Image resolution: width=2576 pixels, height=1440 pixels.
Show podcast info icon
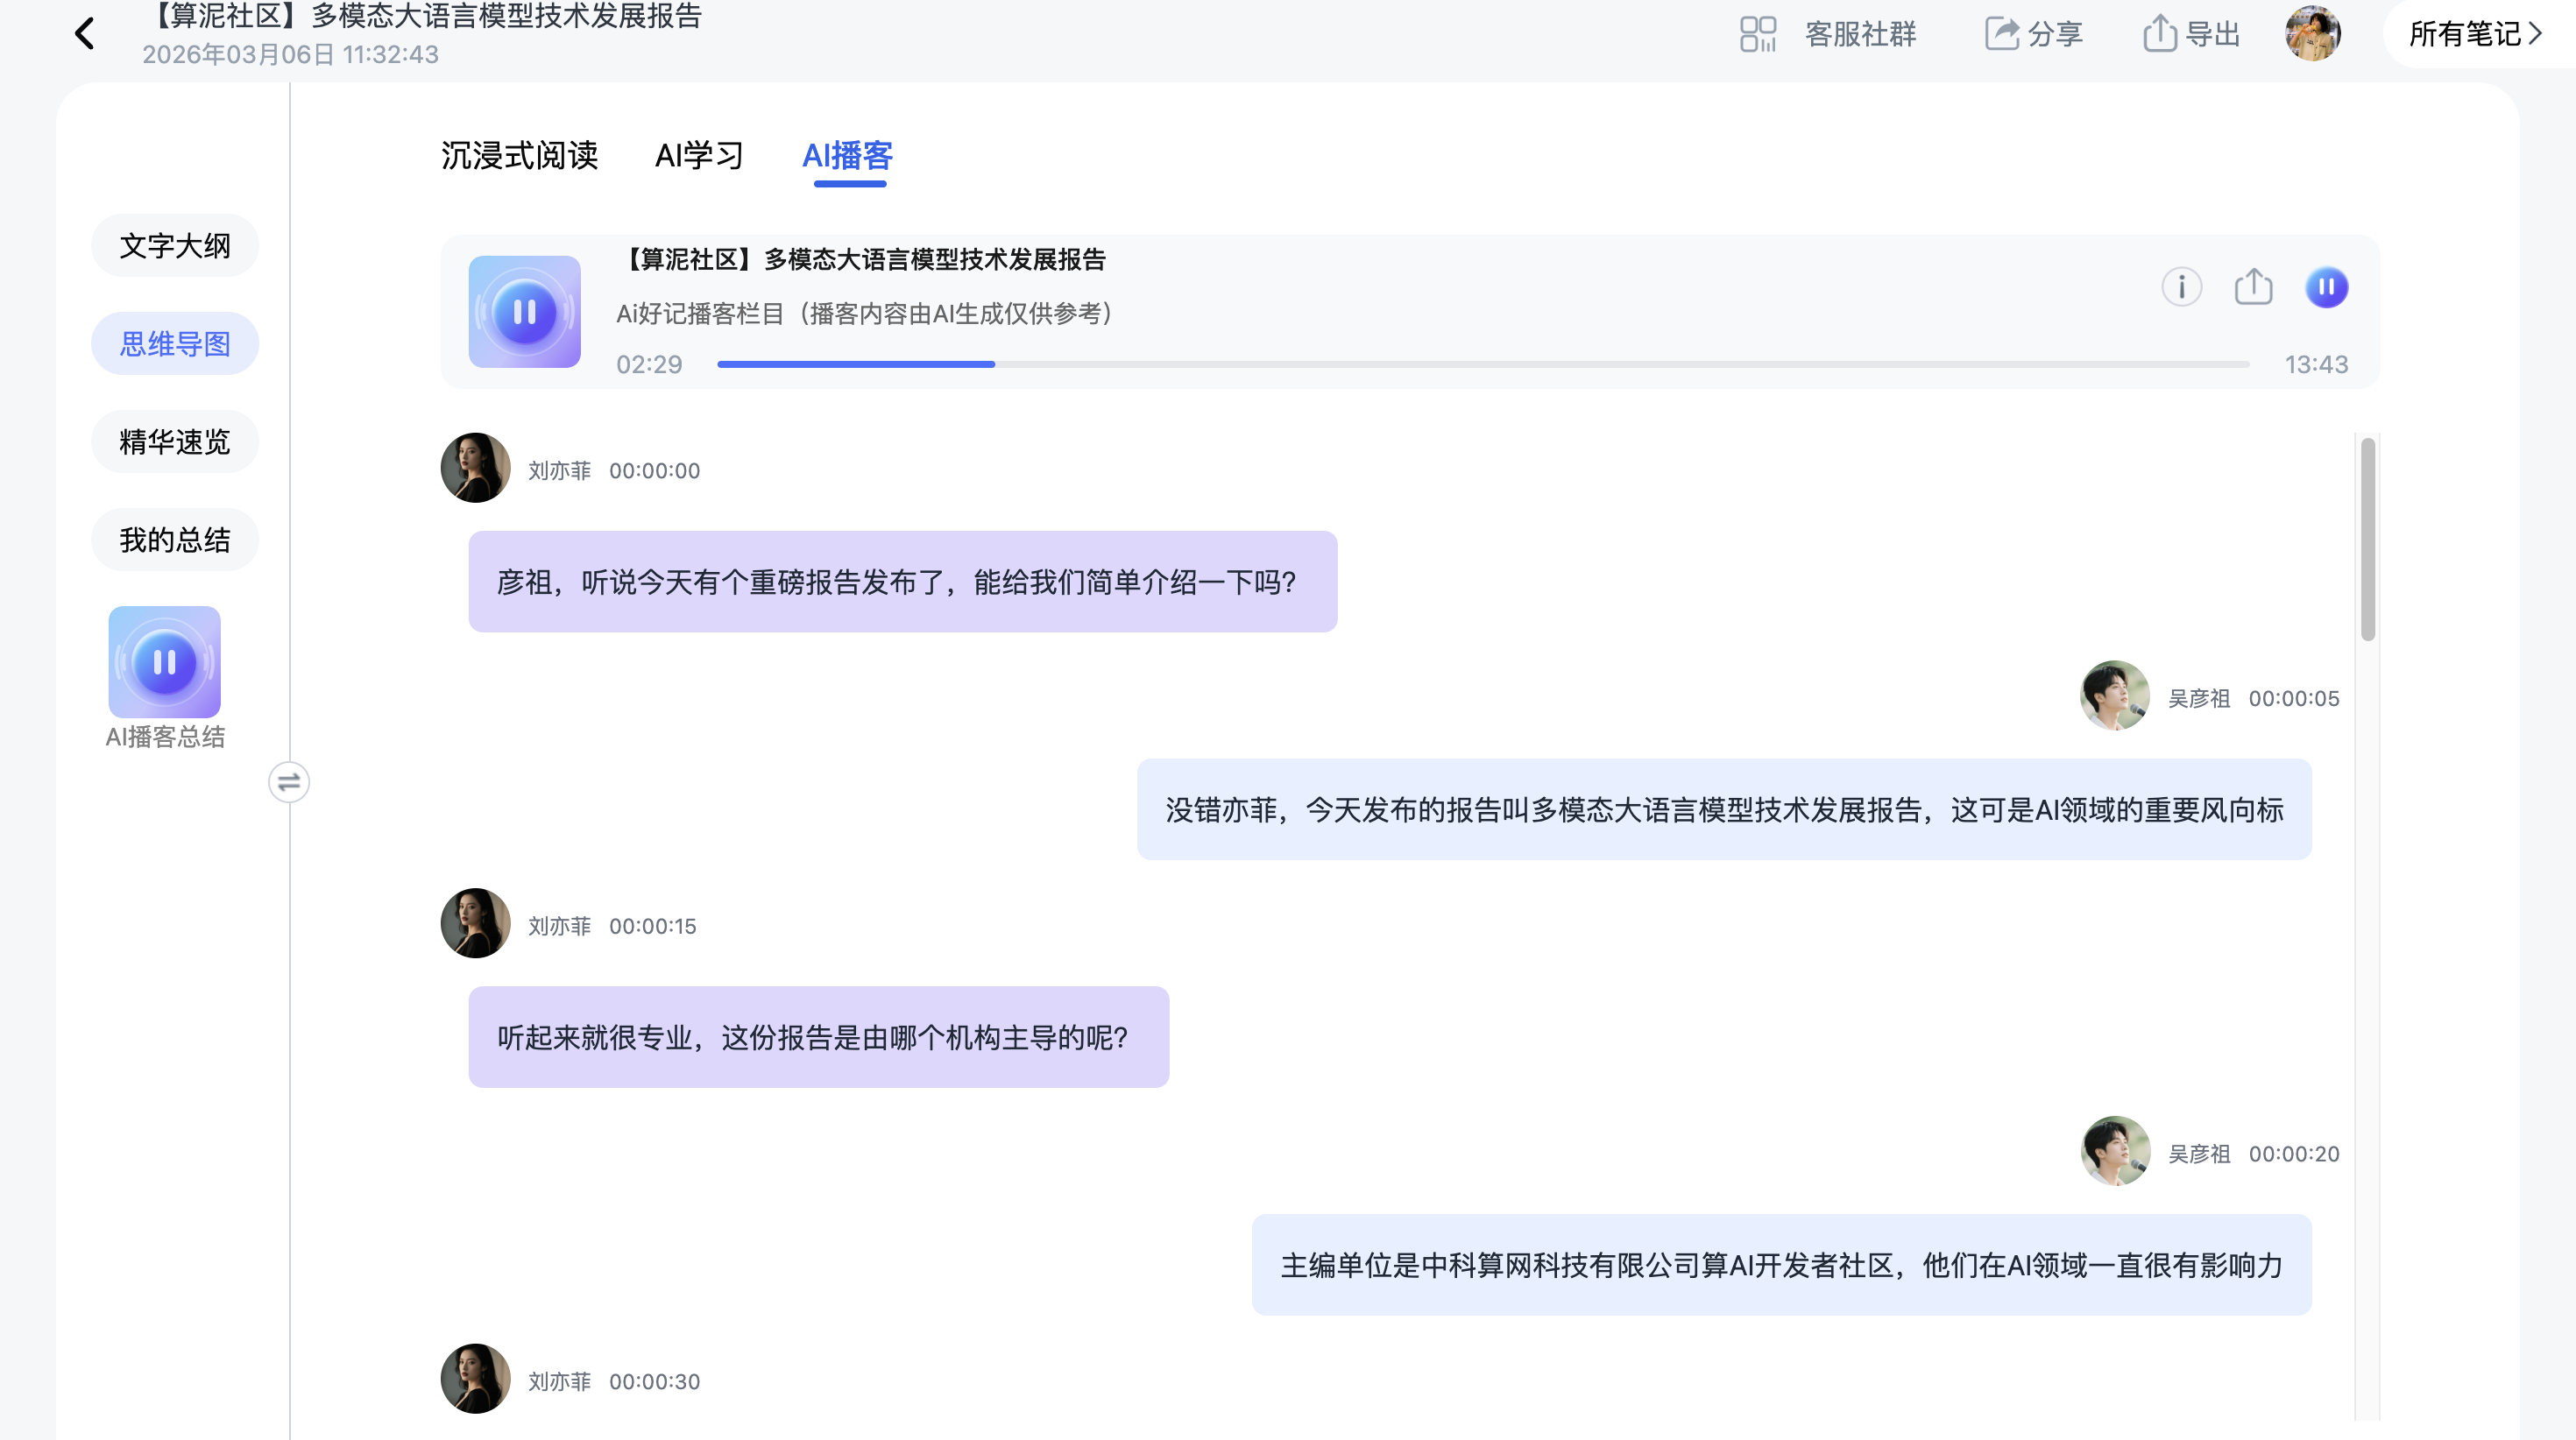(x=2182, y=287)
